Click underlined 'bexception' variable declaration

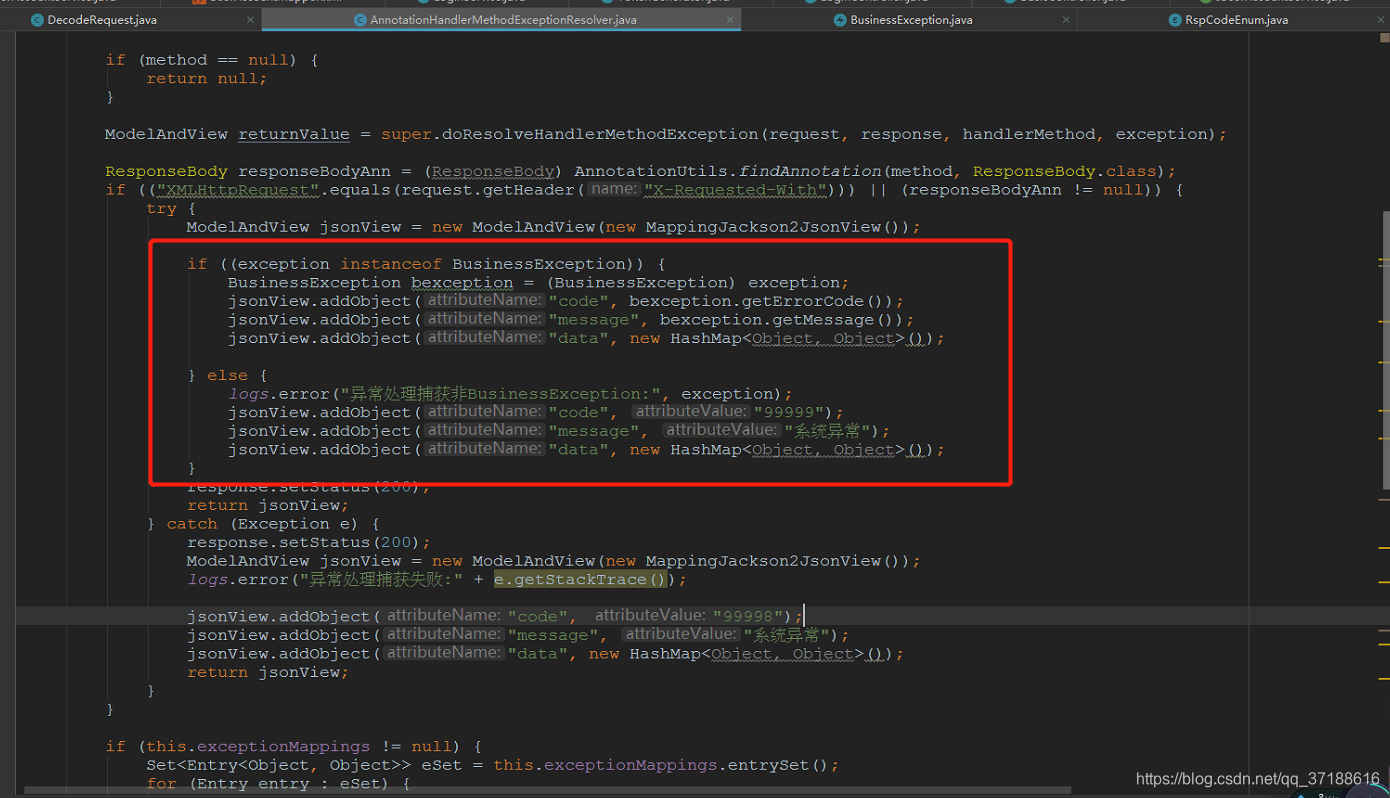[x=462, y=282]
